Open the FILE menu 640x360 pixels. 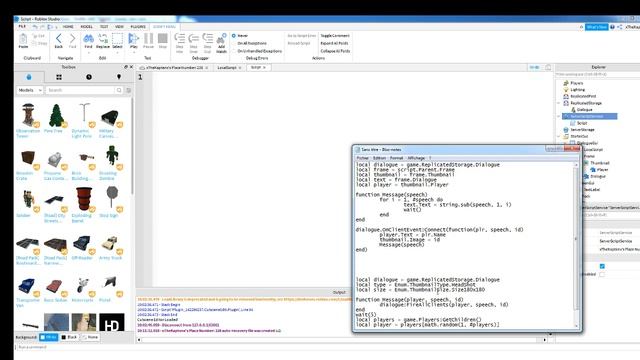22,27
